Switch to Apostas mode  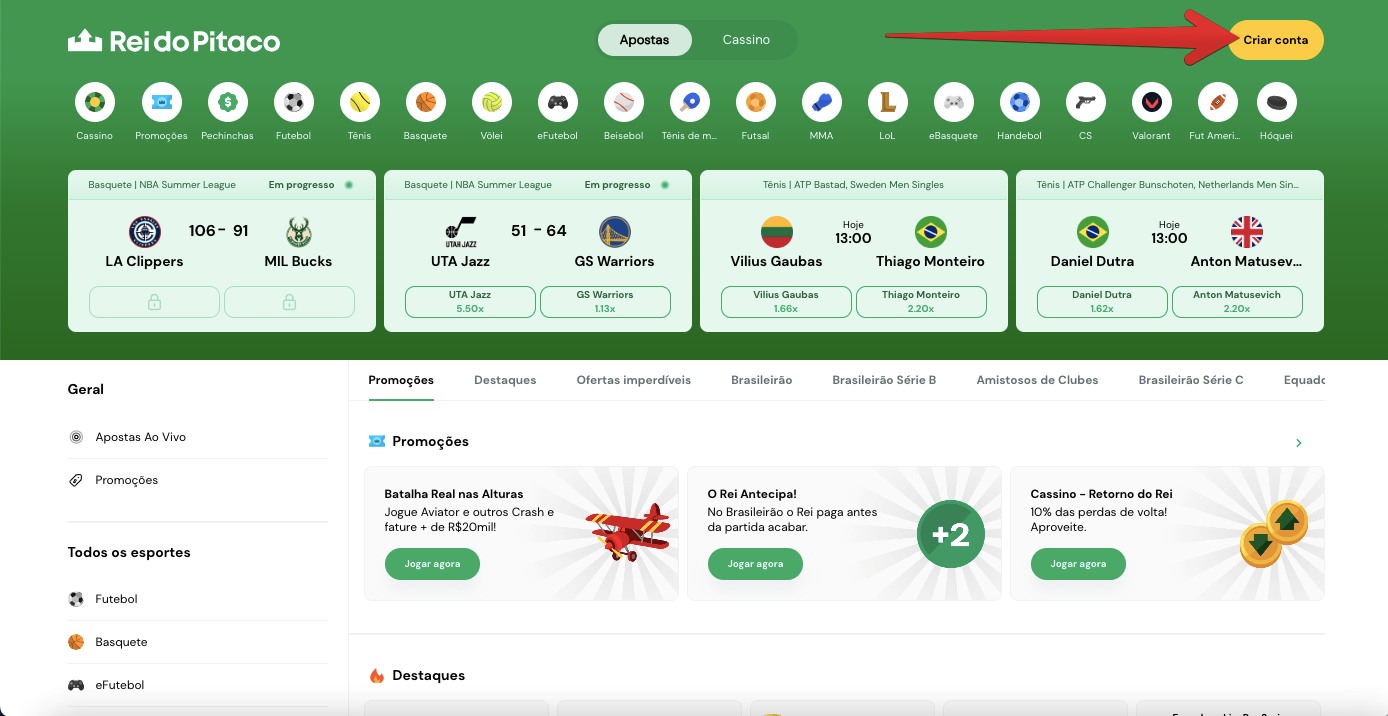(645, 40)
